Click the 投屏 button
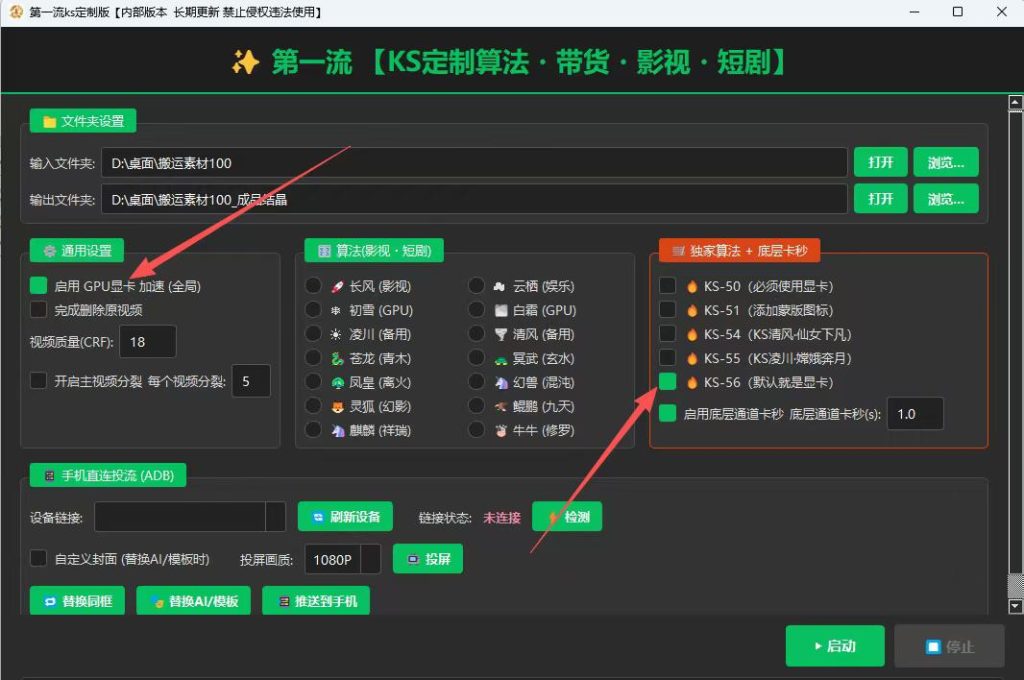The width and height of the screenshot is (1024, 680). (428, 559)
